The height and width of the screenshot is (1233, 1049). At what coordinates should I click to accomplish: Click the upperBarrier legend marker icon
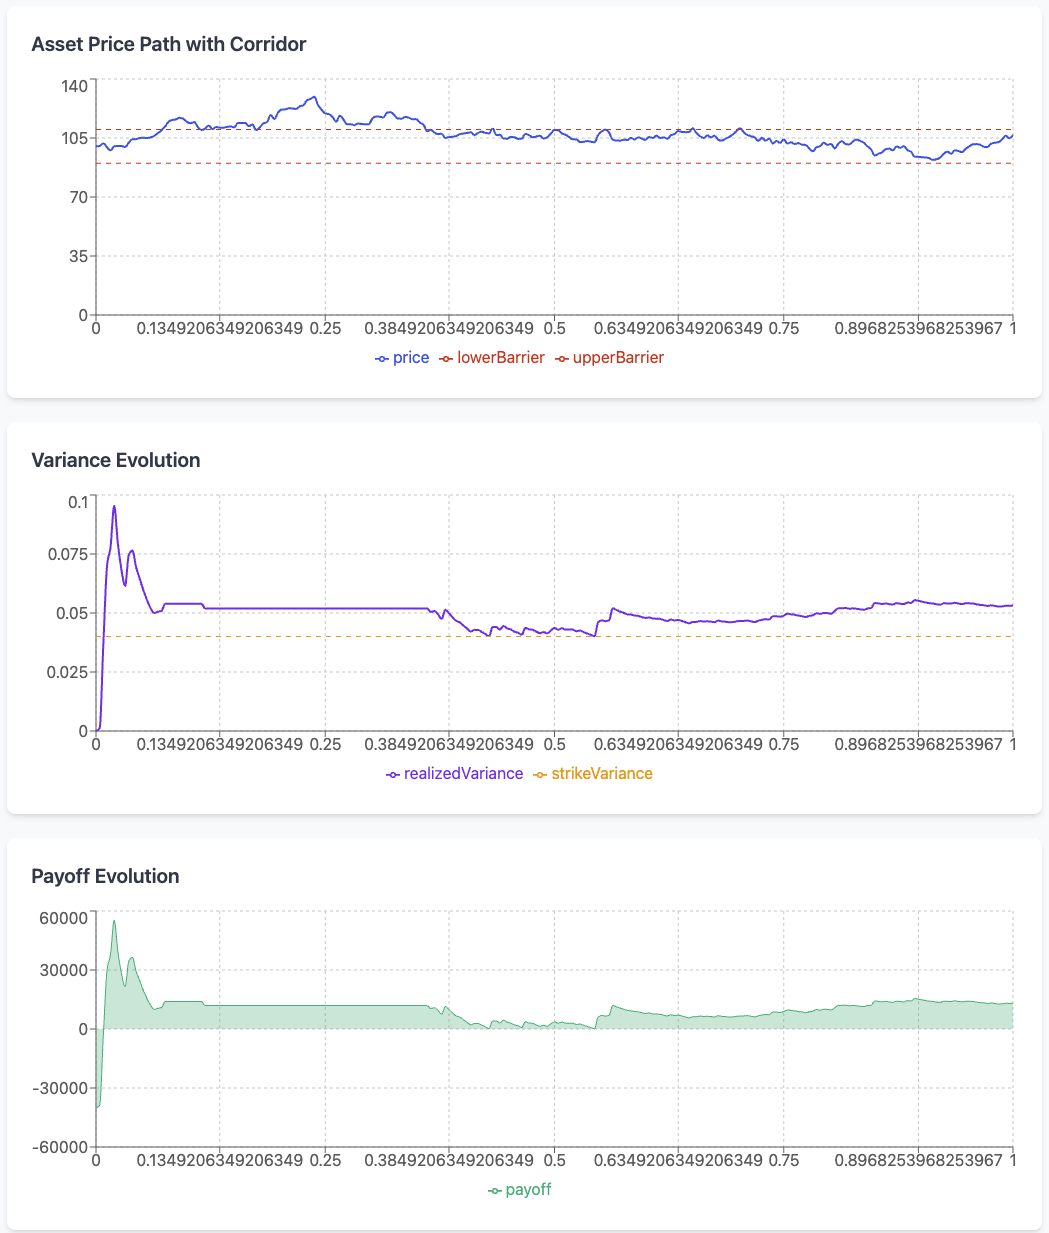click(562, 359)
